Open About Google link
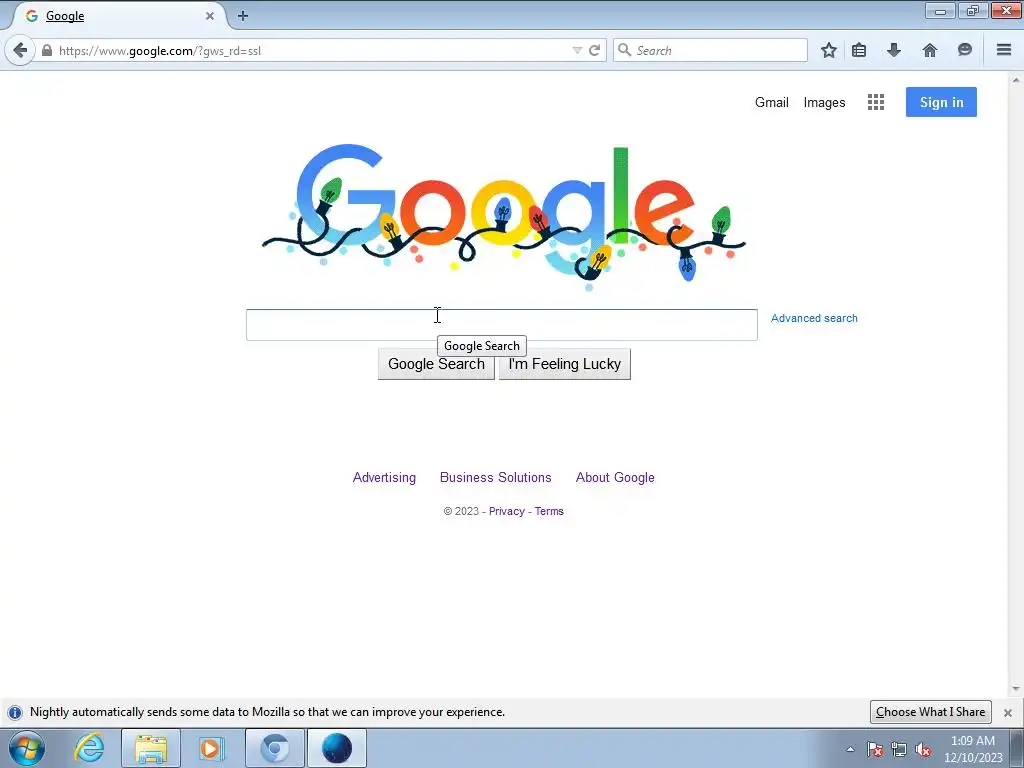This screenshot has height=768, width=1024. pos(615,477)
